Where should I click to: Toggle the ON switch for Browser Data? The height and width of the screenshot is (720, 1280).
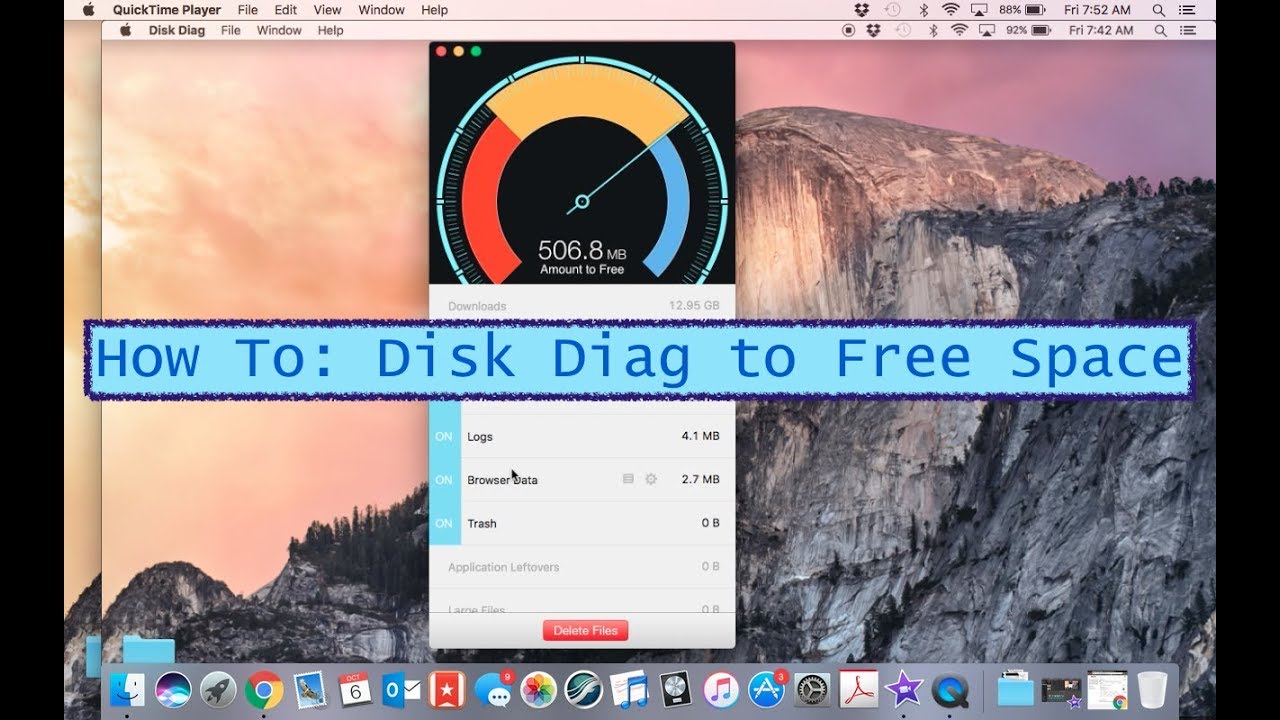(444, 480)
